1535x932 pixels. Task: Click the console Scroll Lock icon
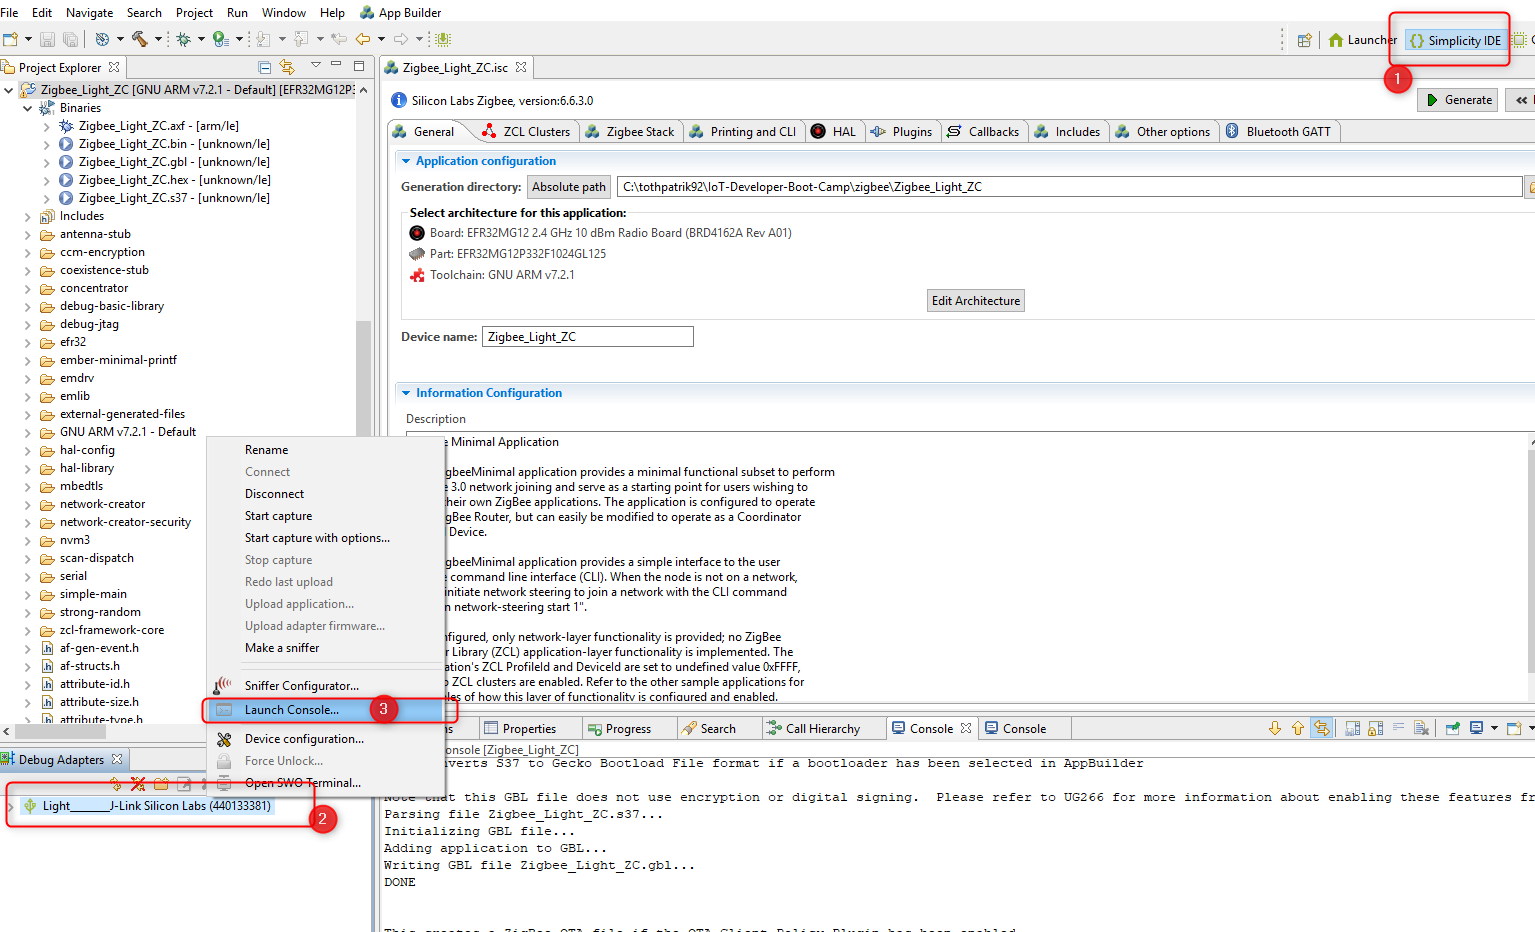pos(1374,728)
